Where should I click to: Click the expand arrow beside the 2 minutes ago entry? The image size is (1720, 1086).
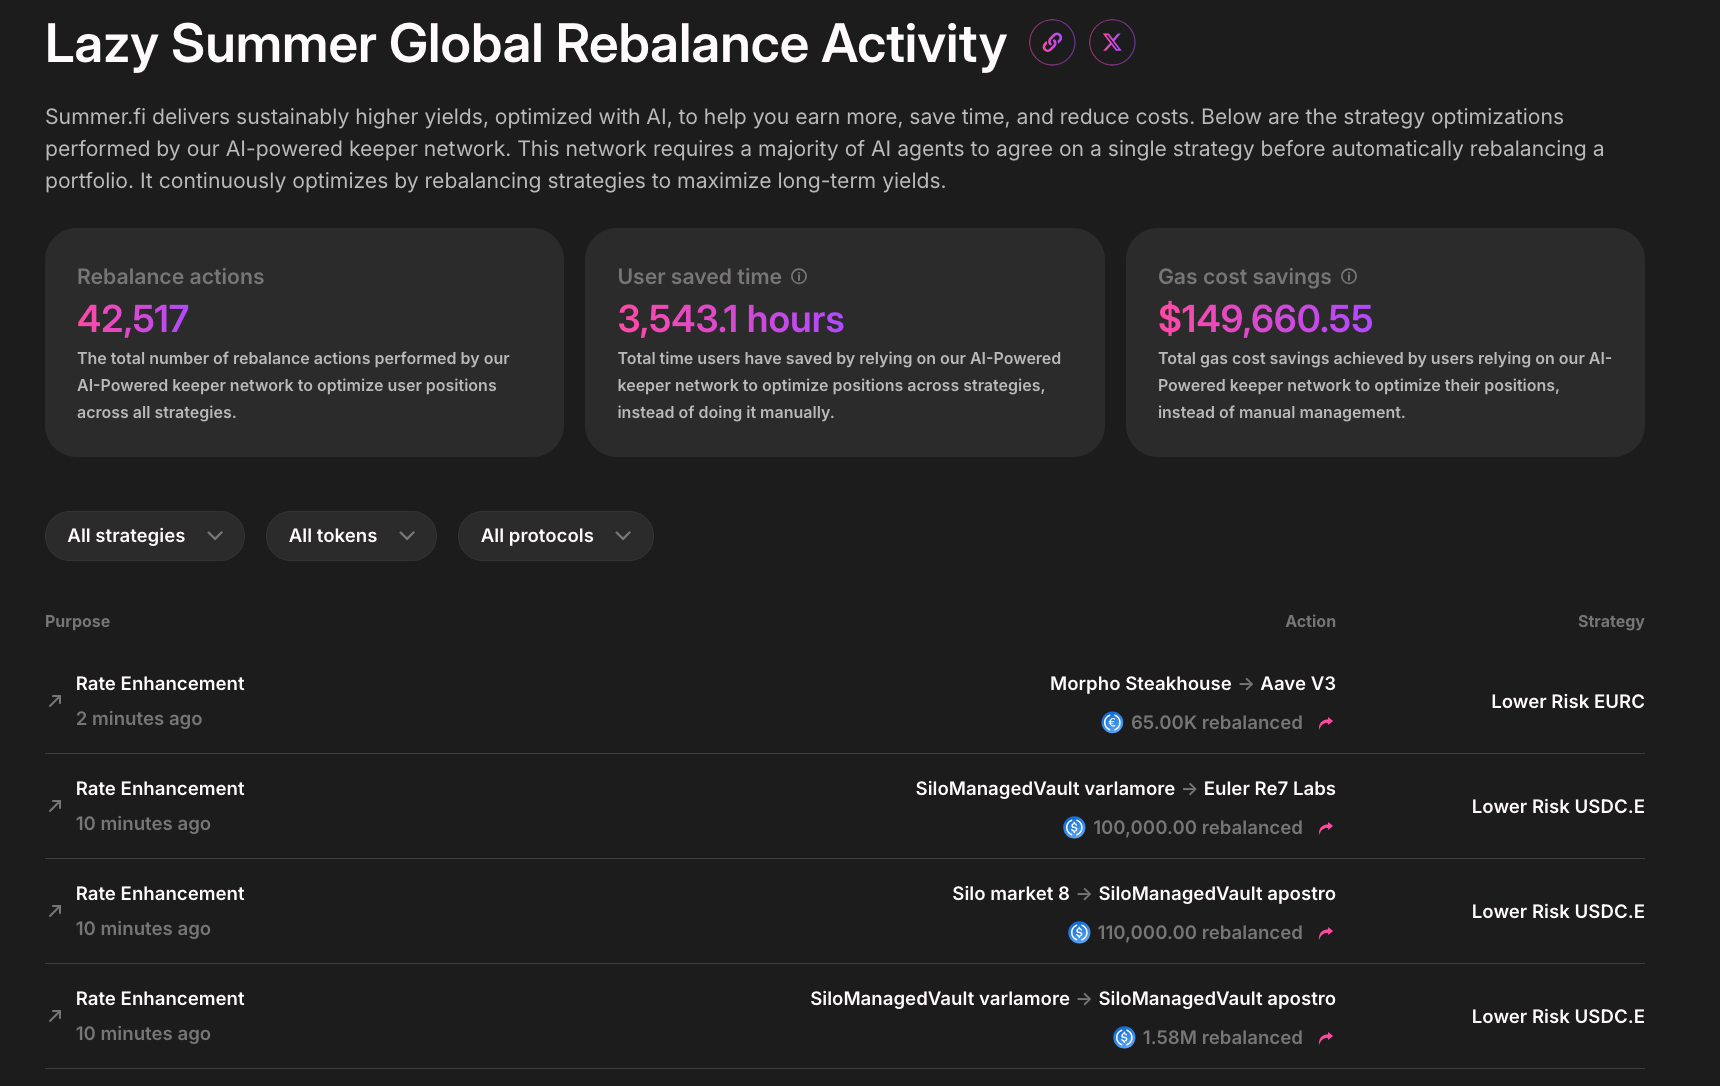coord(55,701)
